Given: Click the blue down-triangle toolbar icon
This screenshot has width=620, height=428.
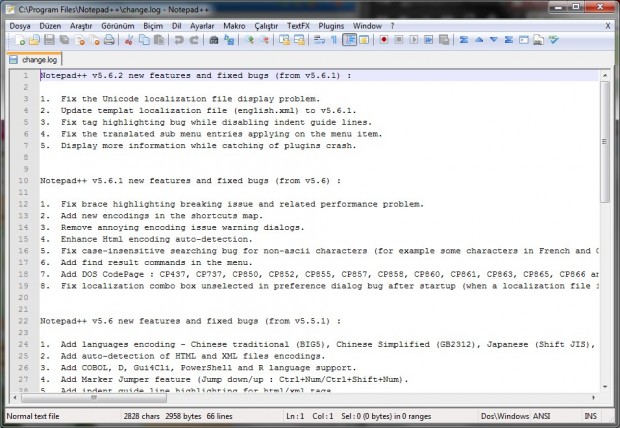Looking at the screenshot, I should pos(494,40).
